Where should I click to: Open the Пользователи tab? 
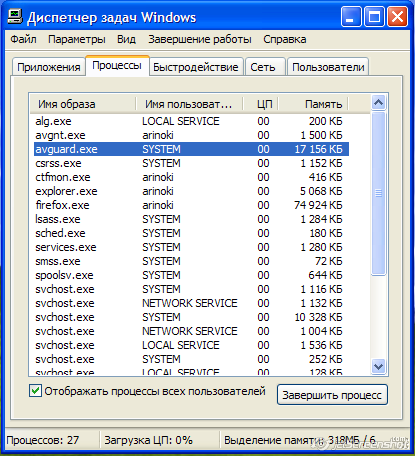328,67
